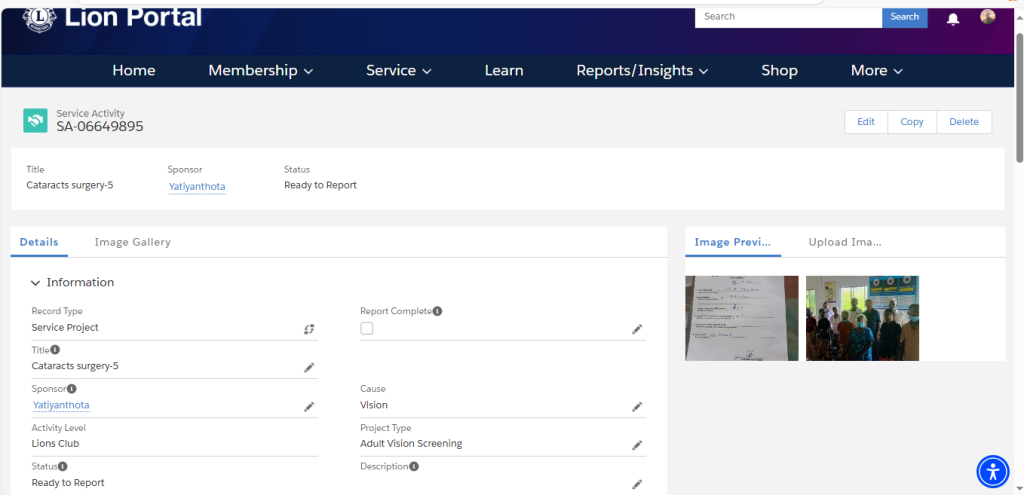This screenshot has width=1024, height=495.
Task: Click the Lions Club logo
Action: pyautogui.click(x=40, y=18)
